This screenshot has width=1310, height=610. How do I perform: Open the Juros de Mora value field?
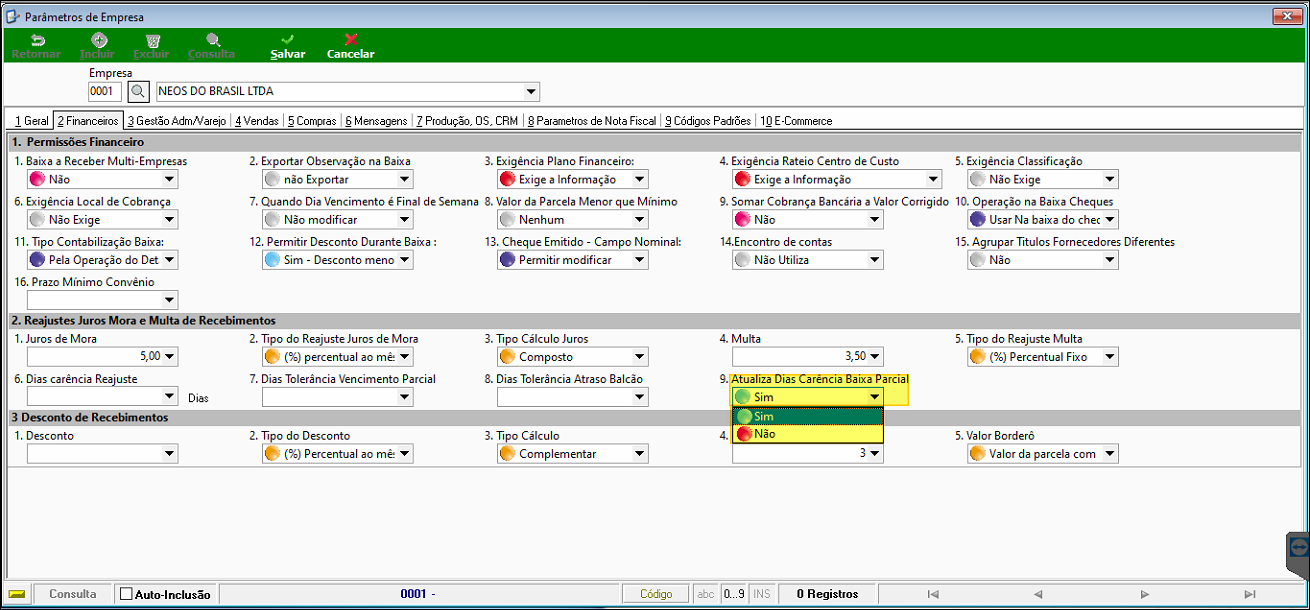click(102, 357)
